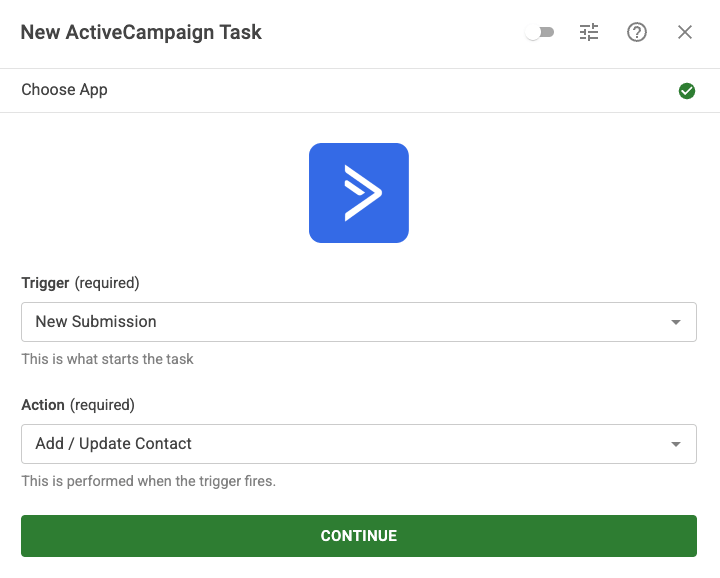Click the 'Action (required)' label
The width and height of the screenshot is (720, 578).
tap(78, 405)
